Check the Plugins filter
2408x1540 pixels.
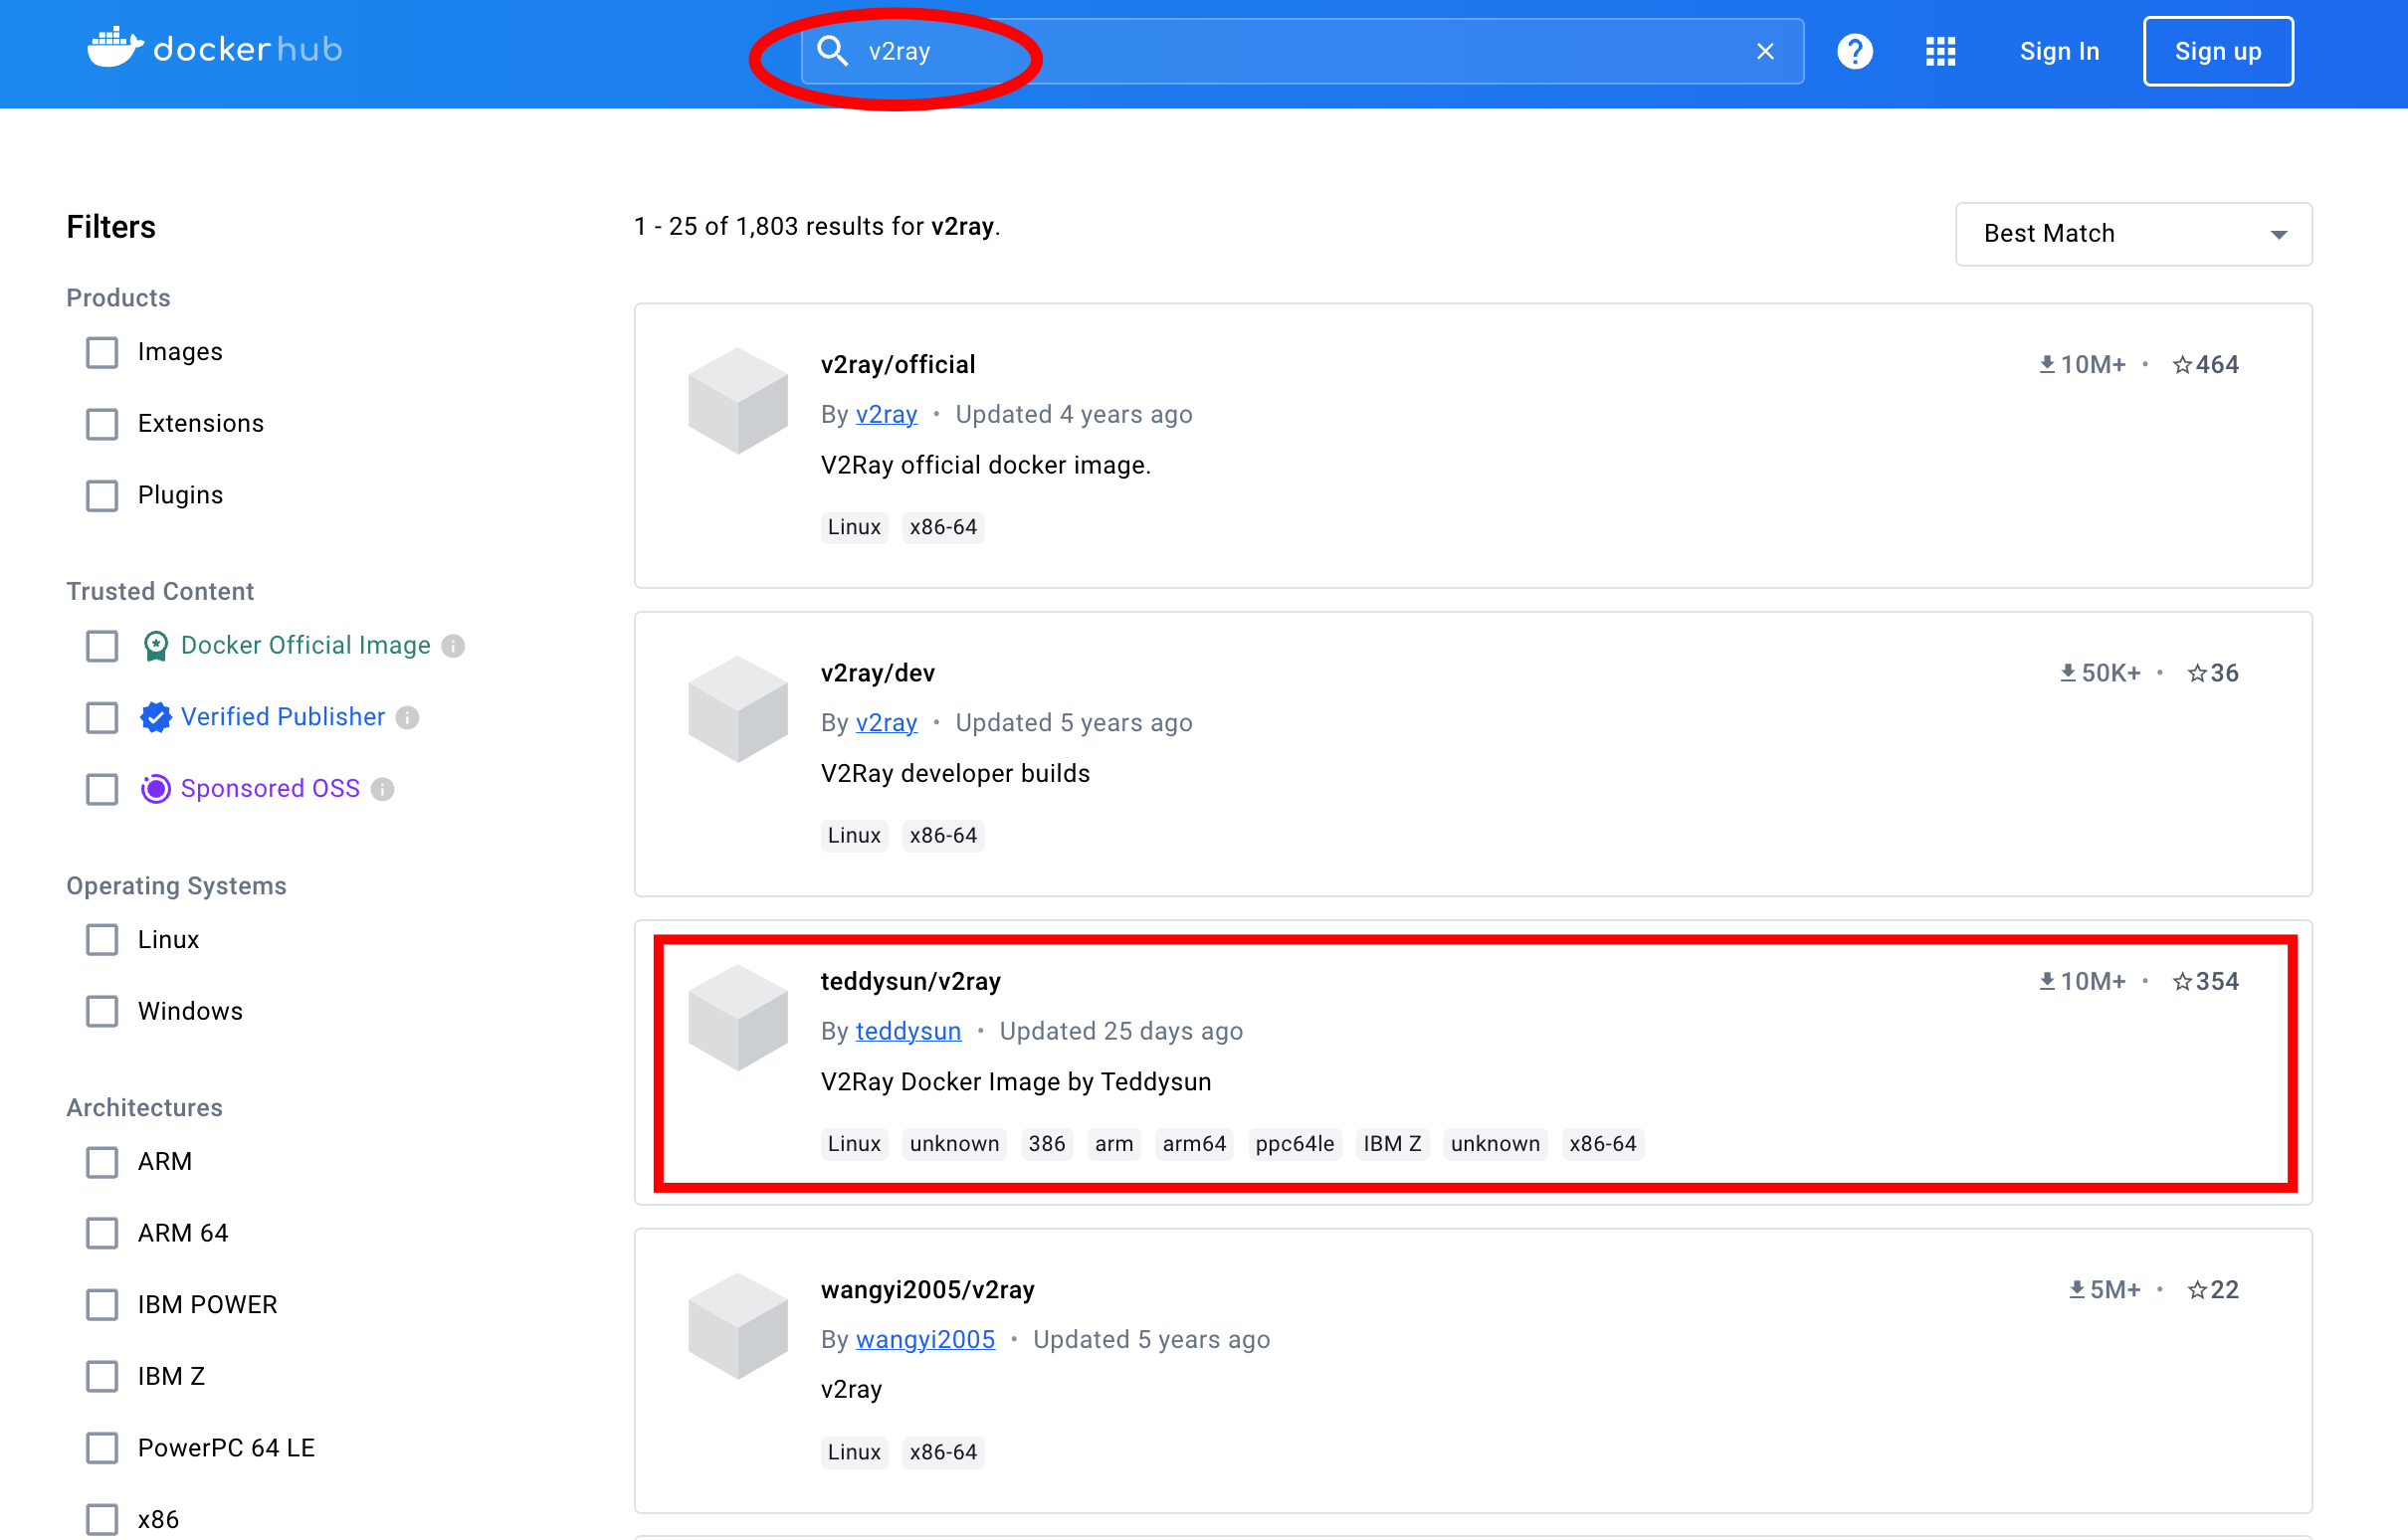point(102,496)
